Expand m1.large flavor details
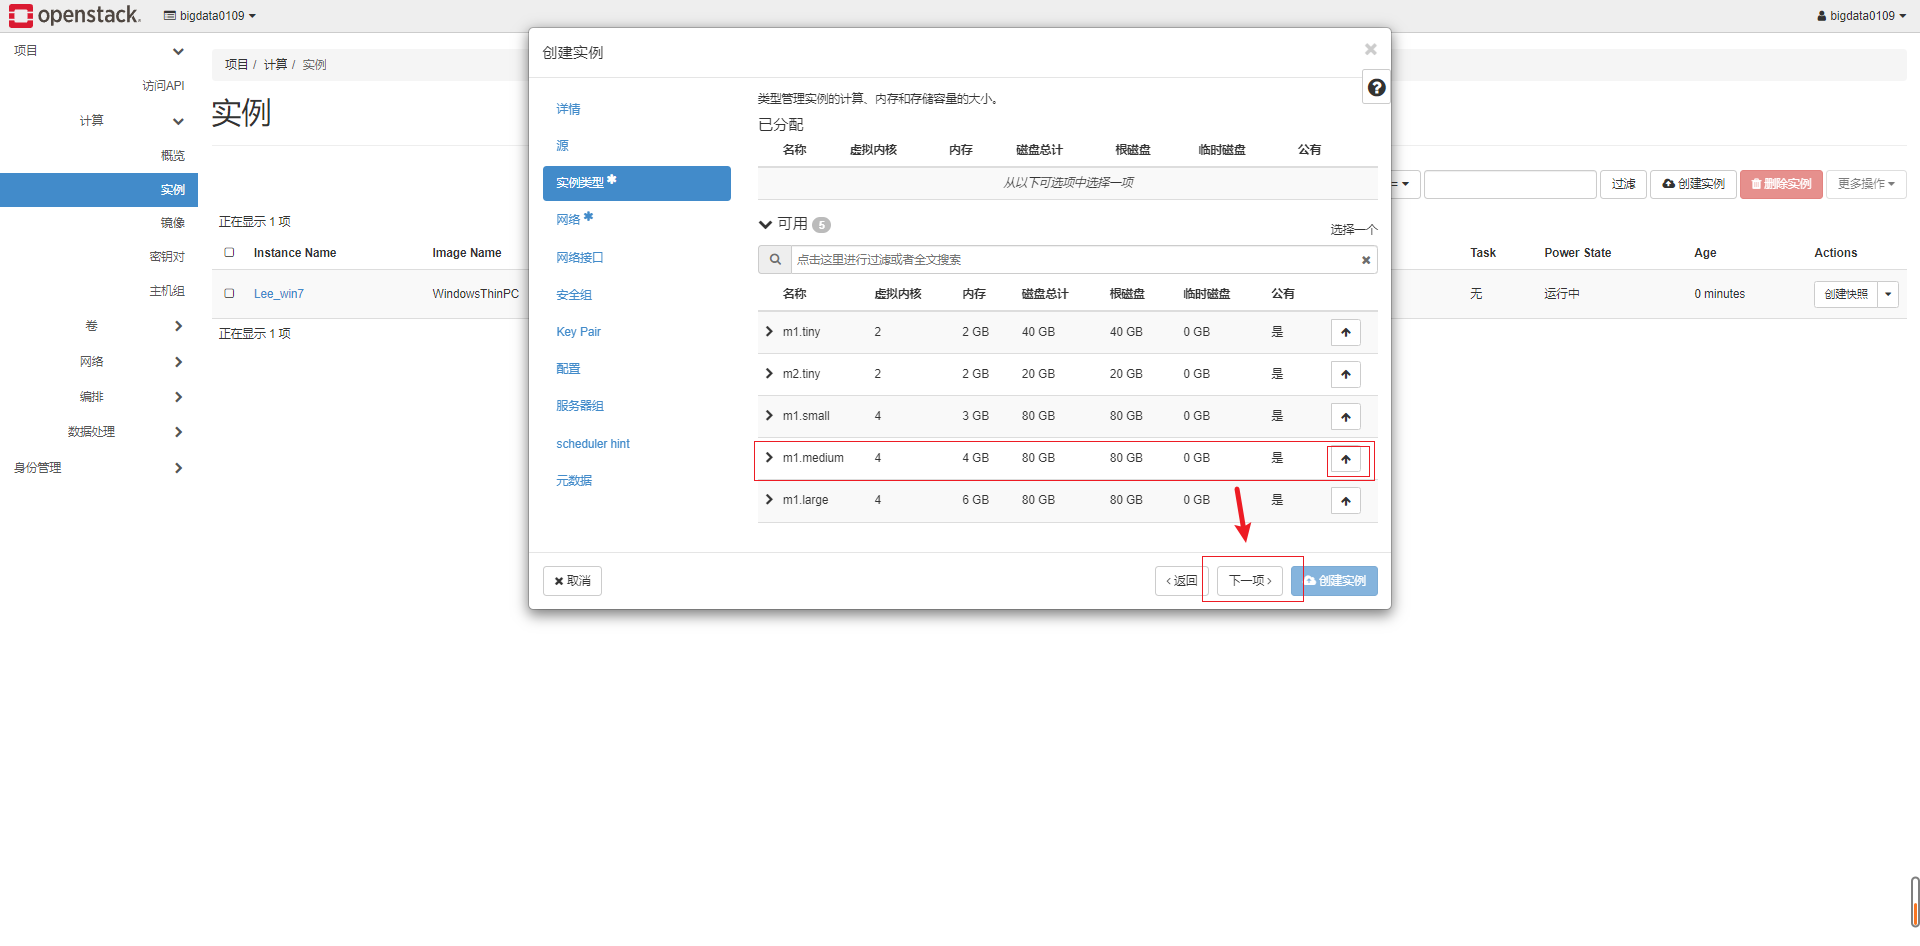Screen dimensions: 1920x946 pyautogui.click(x=769, y=499)
